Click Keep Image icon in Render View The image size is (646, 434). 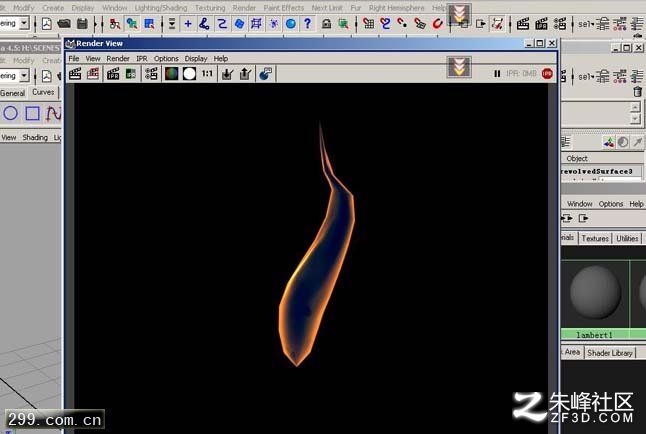tap(227, 74)
